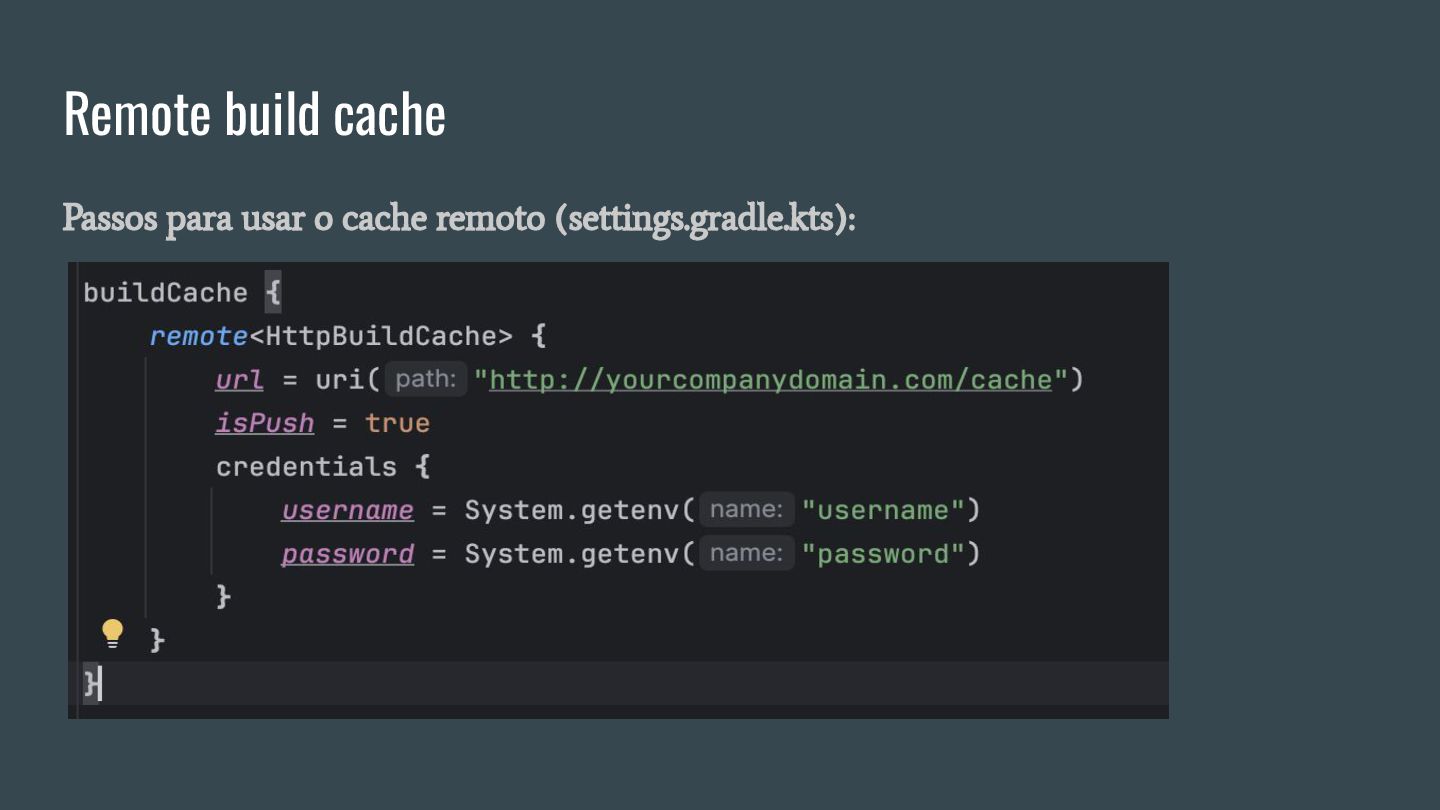Click the yellow lightbulb quick-fix icon
Screen dimensions: 1440x810
coord(112,633)
